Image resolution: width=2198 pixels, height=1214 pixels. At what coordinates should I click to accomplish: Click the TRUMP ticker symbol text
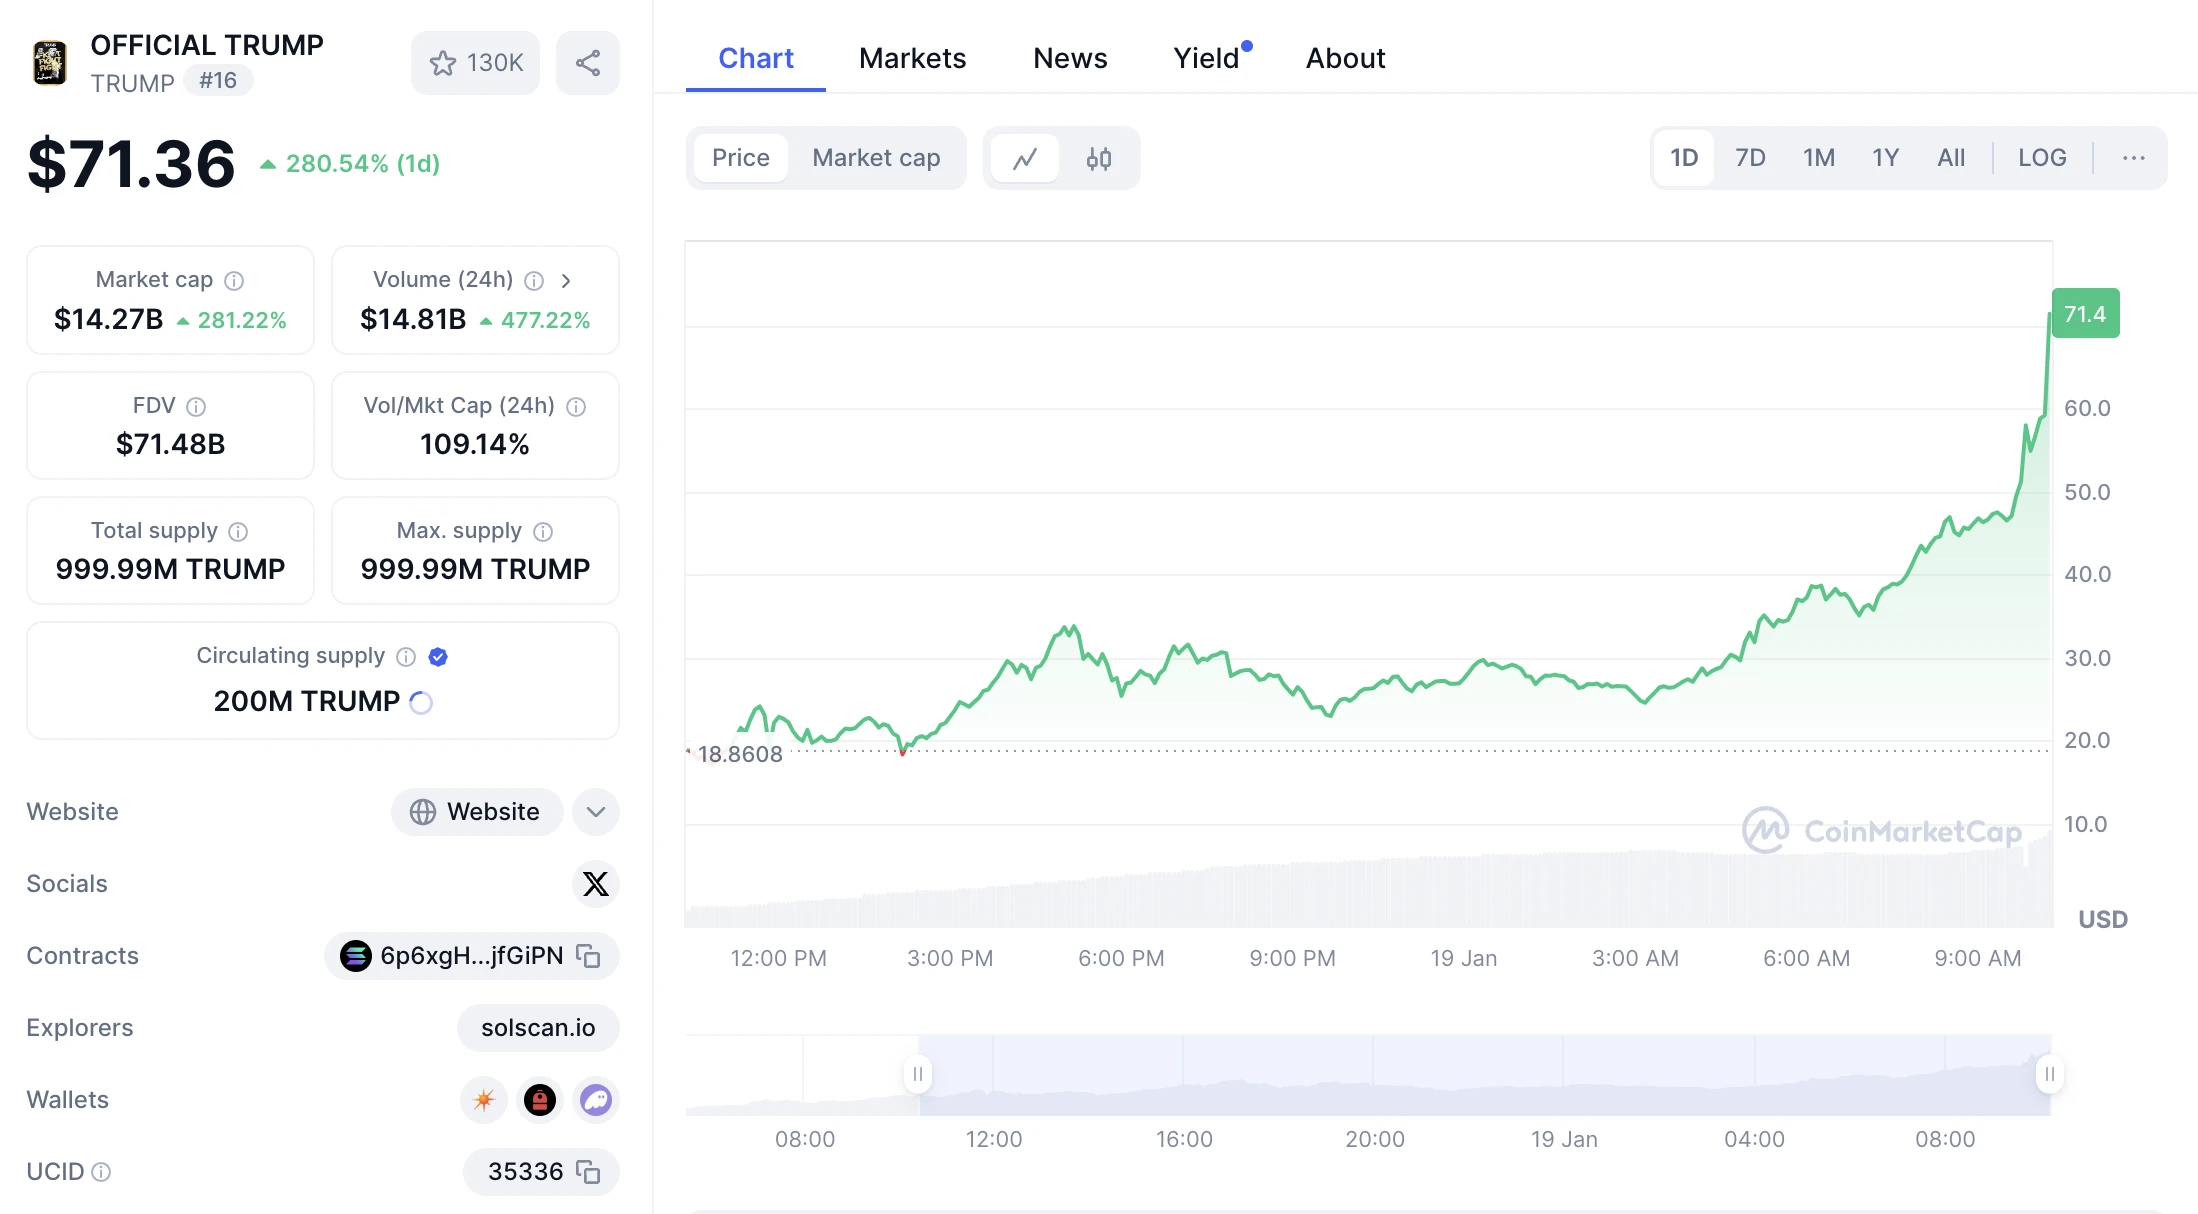pyautogui.click(x=132, y=83)
